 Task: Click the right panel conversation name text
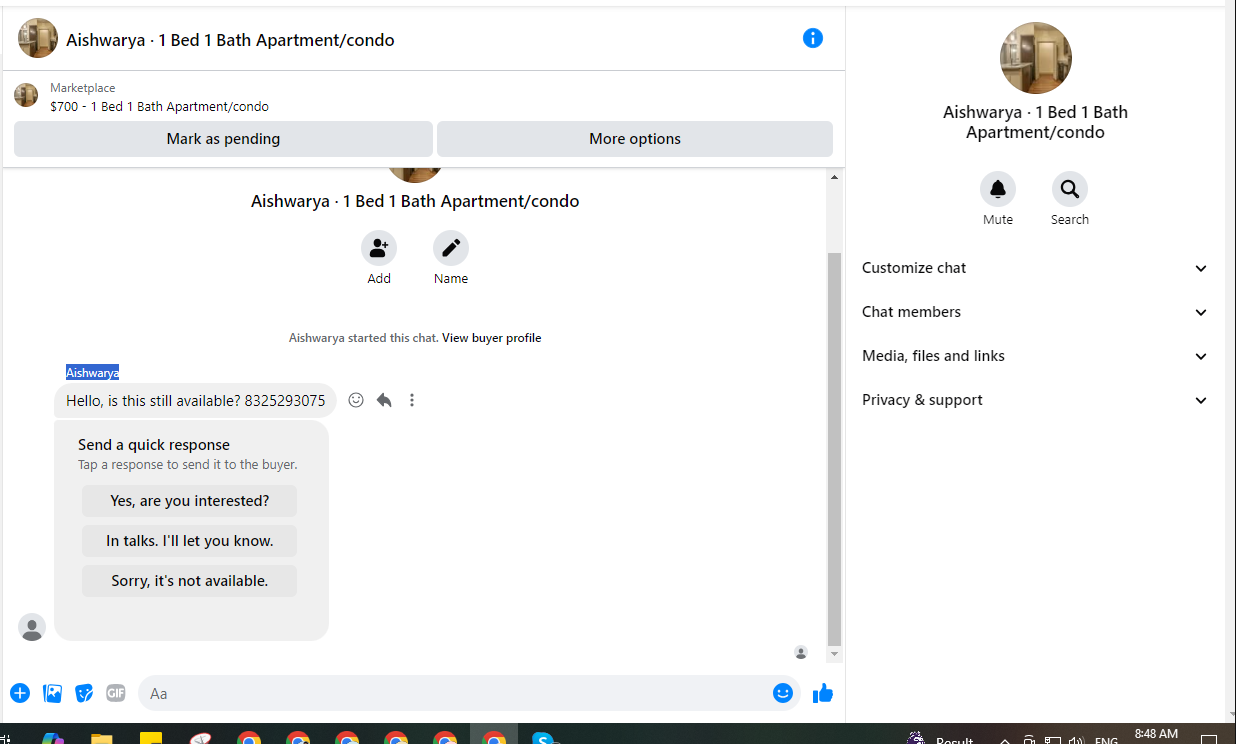[1036, 122]
